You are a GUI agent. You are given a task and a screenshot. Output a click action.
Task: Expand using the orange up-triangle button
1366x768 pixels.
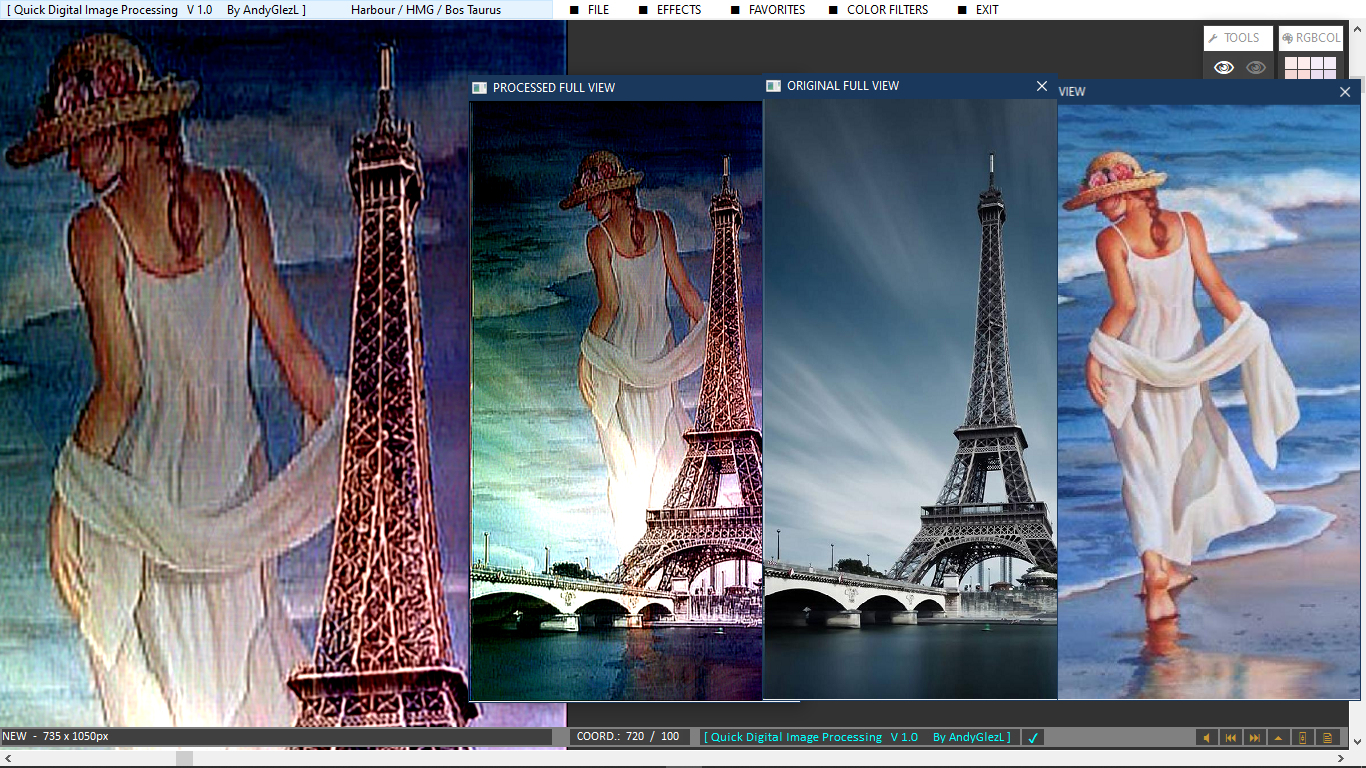coord(1278,738)
